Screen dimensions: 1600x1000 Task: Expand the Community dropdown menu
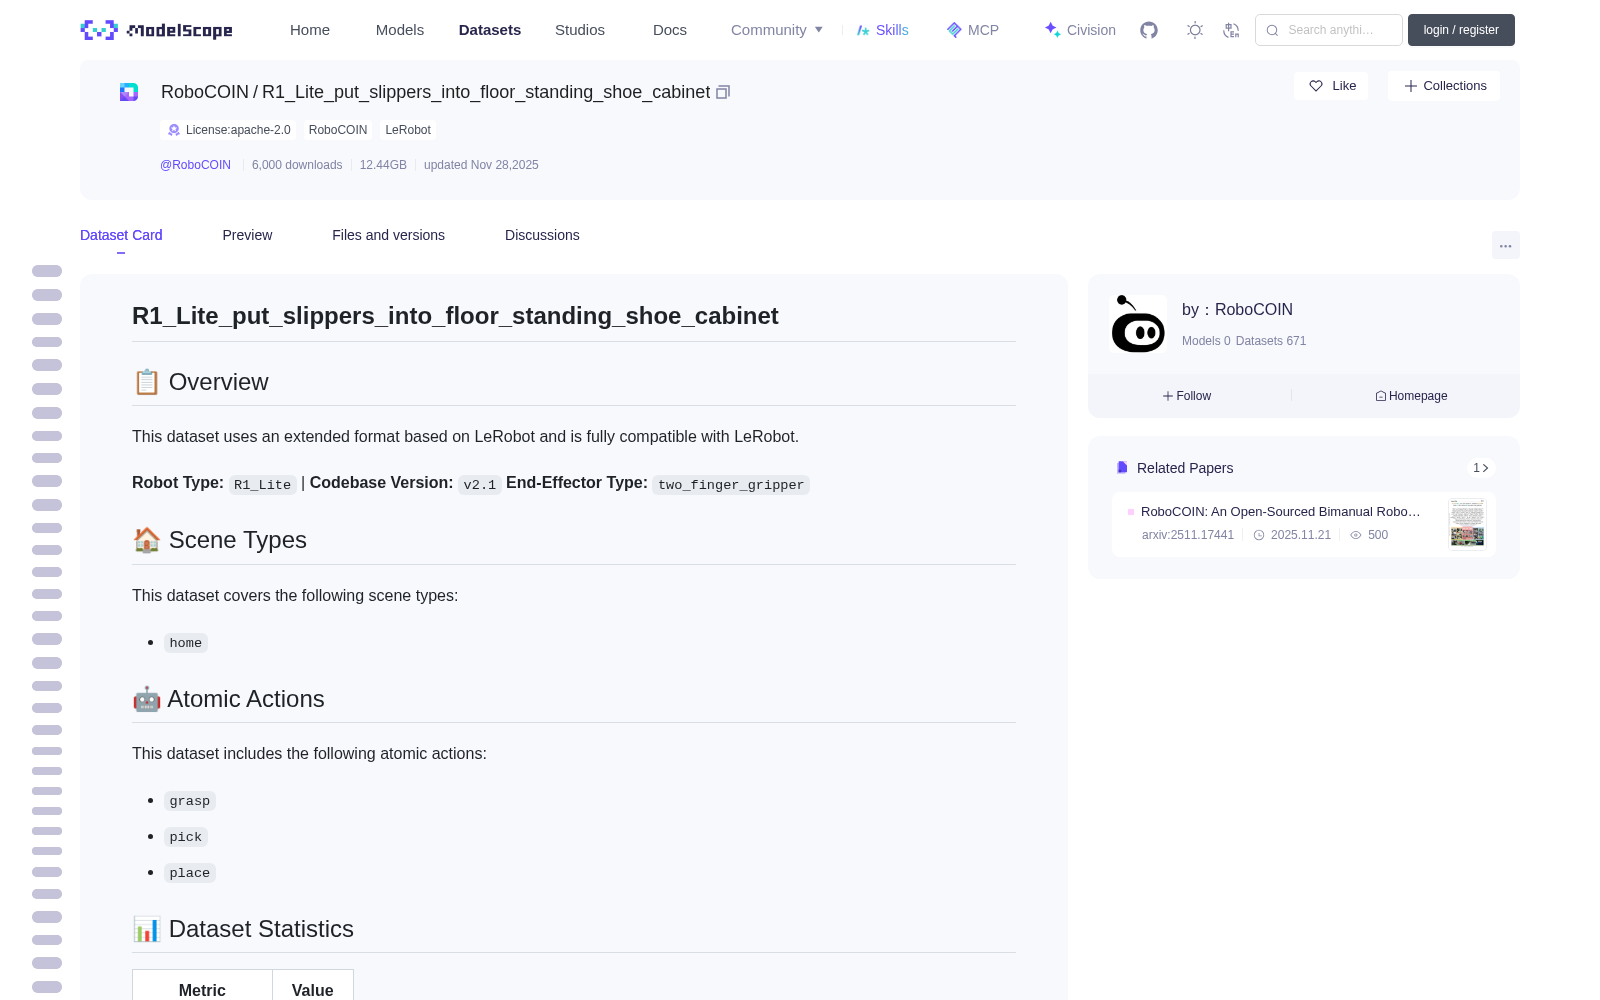tap(777, 30)
